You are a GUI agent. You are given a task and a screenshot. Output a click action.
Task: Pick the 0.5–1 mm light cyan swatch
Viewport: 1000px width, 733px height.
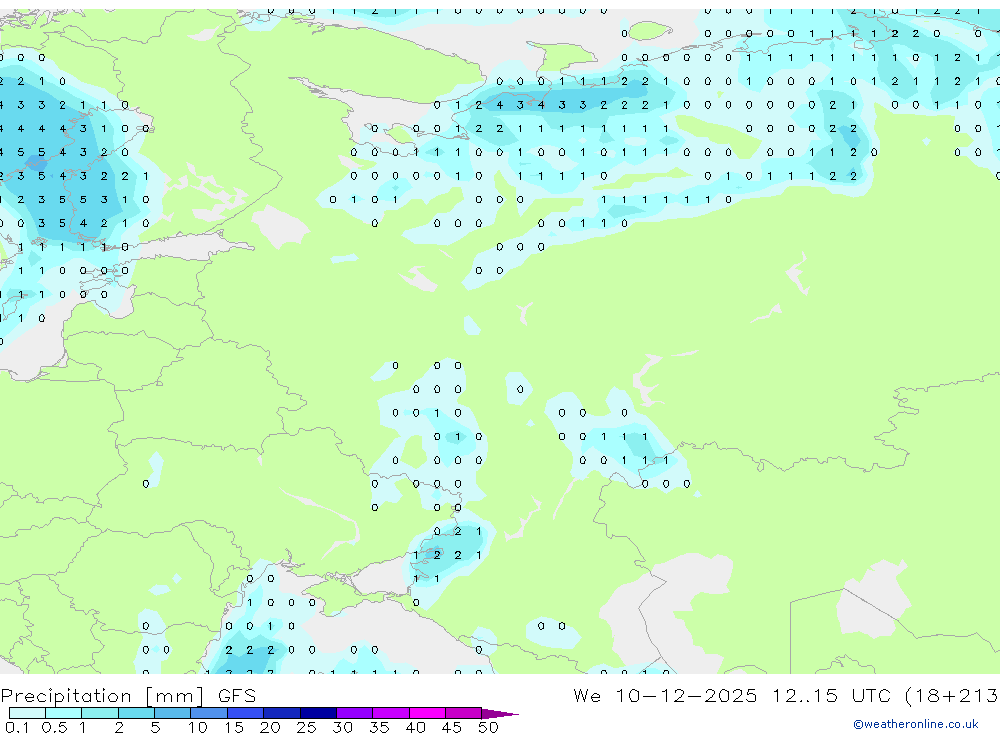64,713
